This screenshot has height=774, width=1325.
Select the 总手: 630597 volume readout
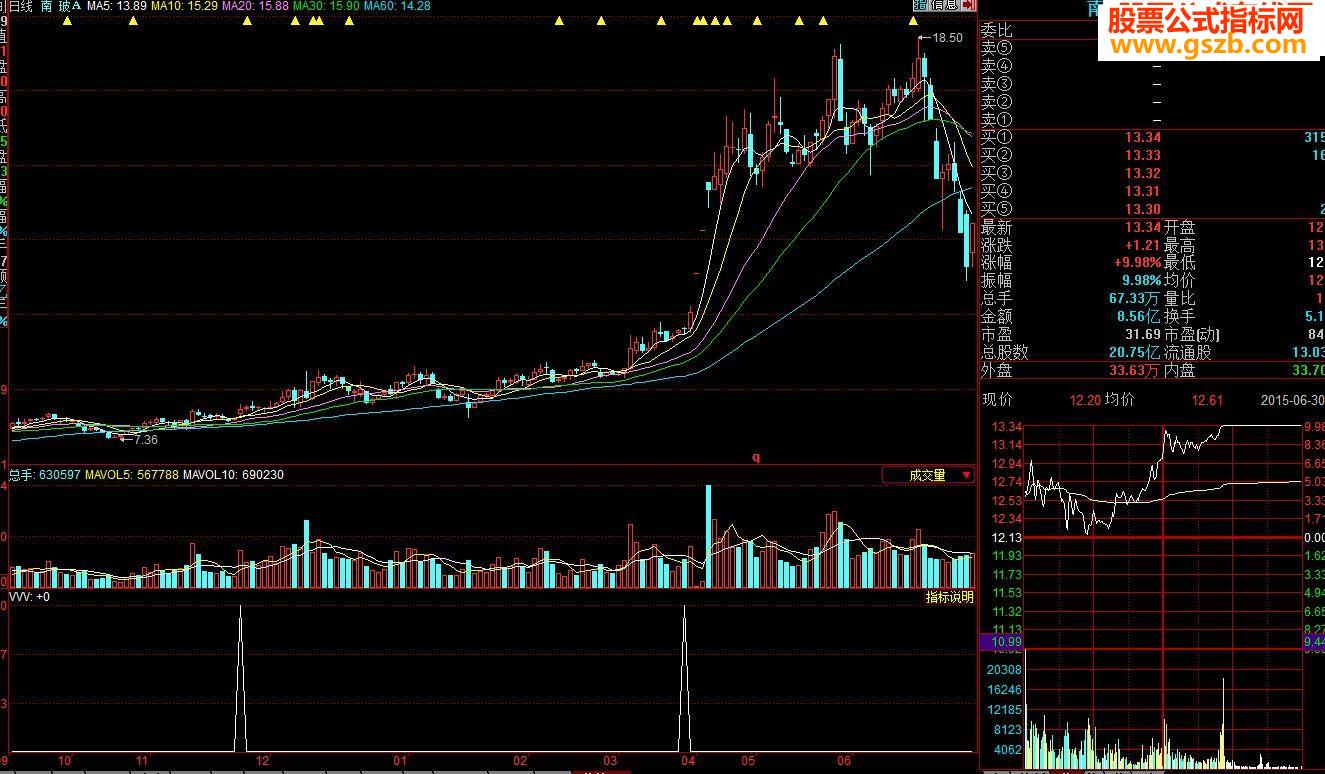pos(45,475)
